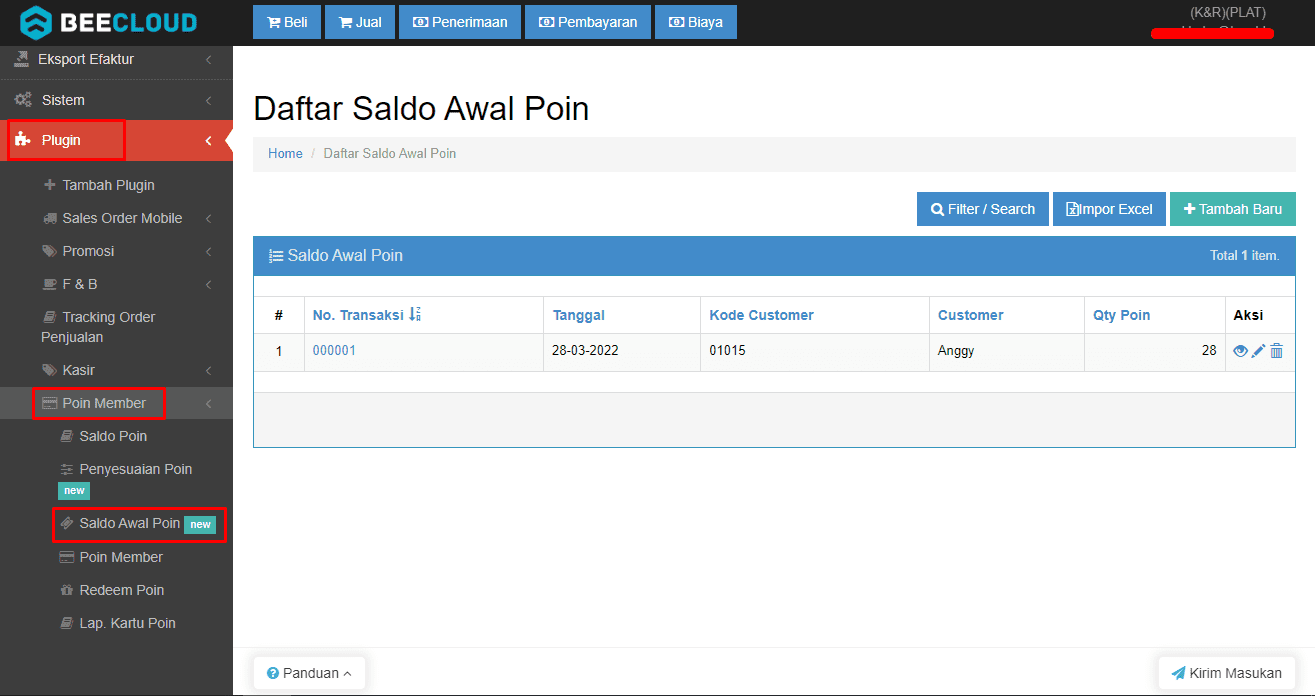Click the ticket icon beside Saldo Awal Poin

(x=67, y=523)
